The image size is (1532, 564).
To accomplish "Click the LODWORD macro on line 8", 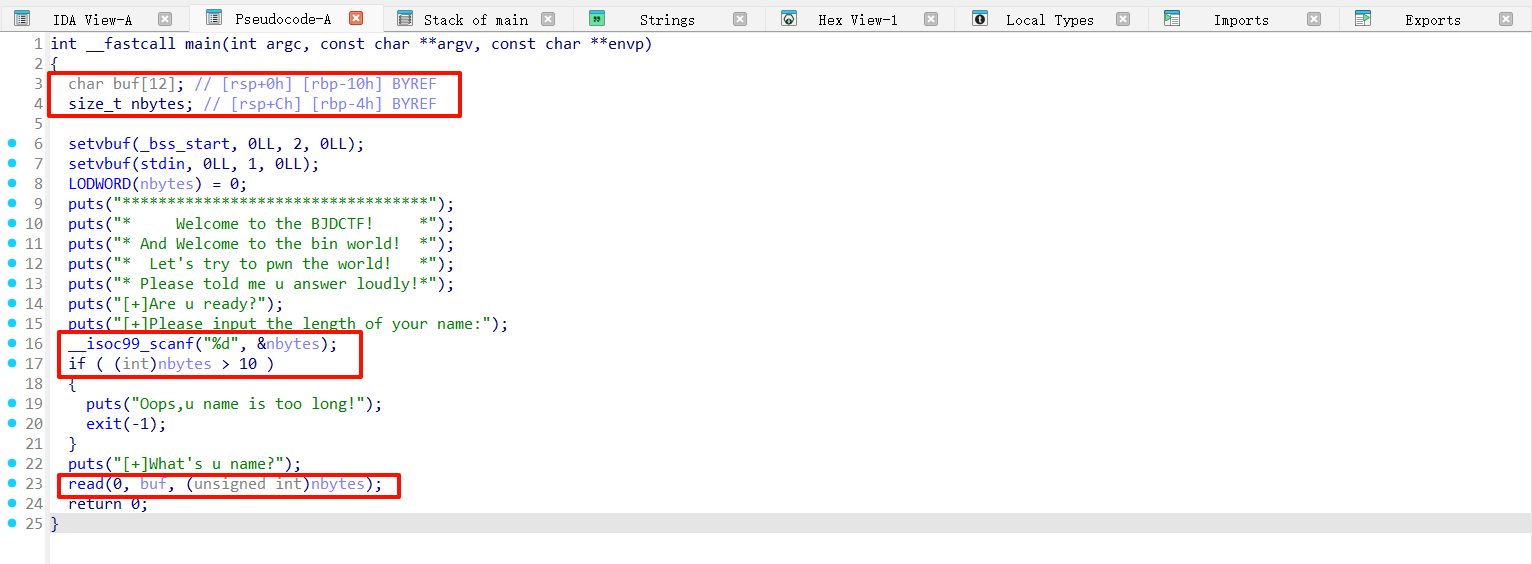I will (100, 184).
